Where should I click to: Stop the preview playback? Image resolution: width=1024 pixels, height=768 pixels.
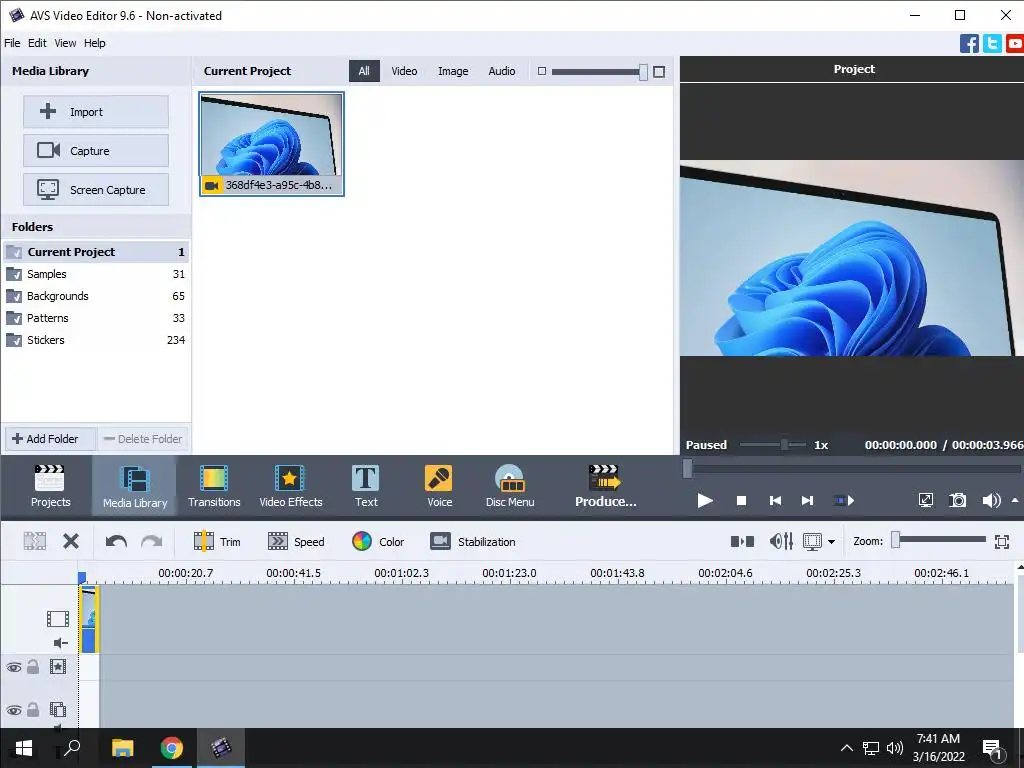pyautogui.click(x=741, y=500)
